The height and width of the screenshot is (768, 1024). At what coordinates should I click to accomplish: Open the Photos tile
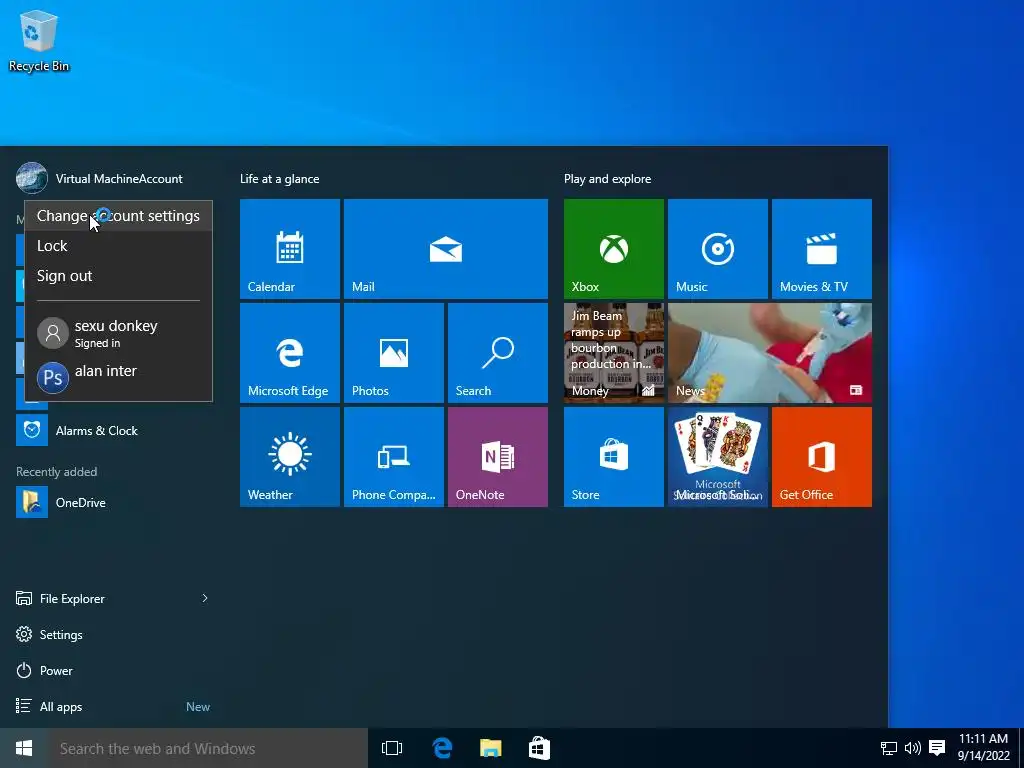(x=394, y=353)
